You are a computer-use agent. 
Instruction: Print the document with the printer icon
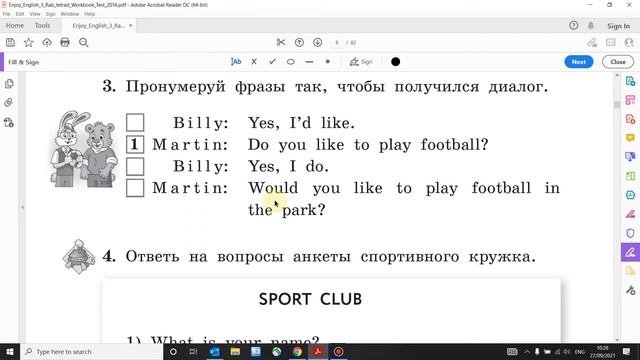[x=65, y=42]
